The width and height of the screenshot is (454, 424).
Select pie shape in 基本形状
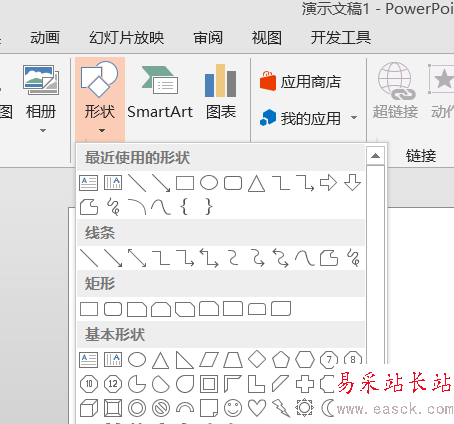coord(137,384)
